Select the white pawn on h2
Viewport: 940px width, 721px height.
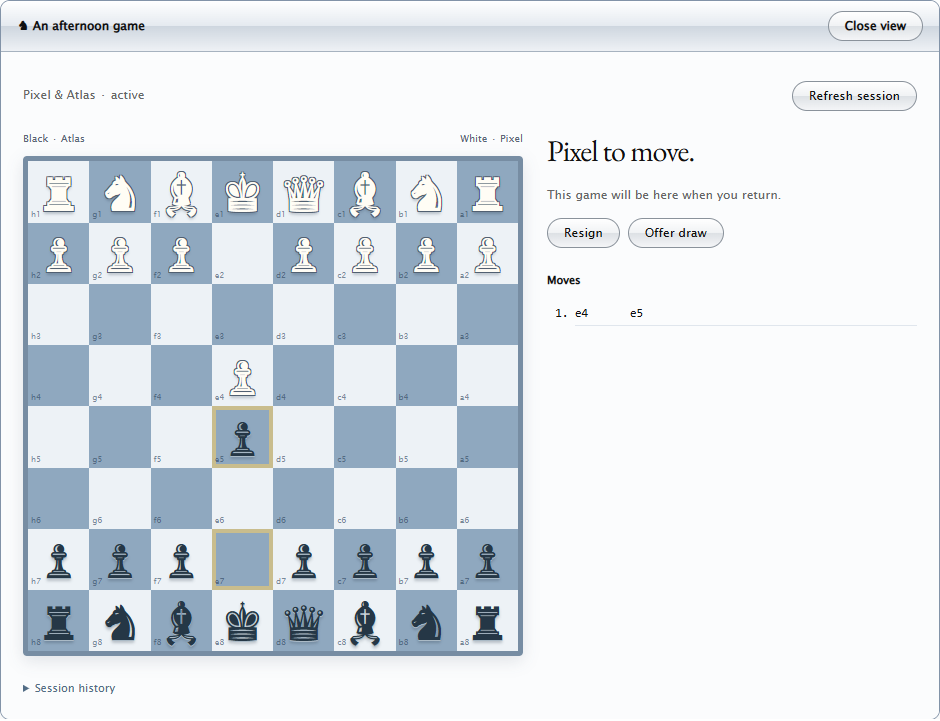[58, 253]
